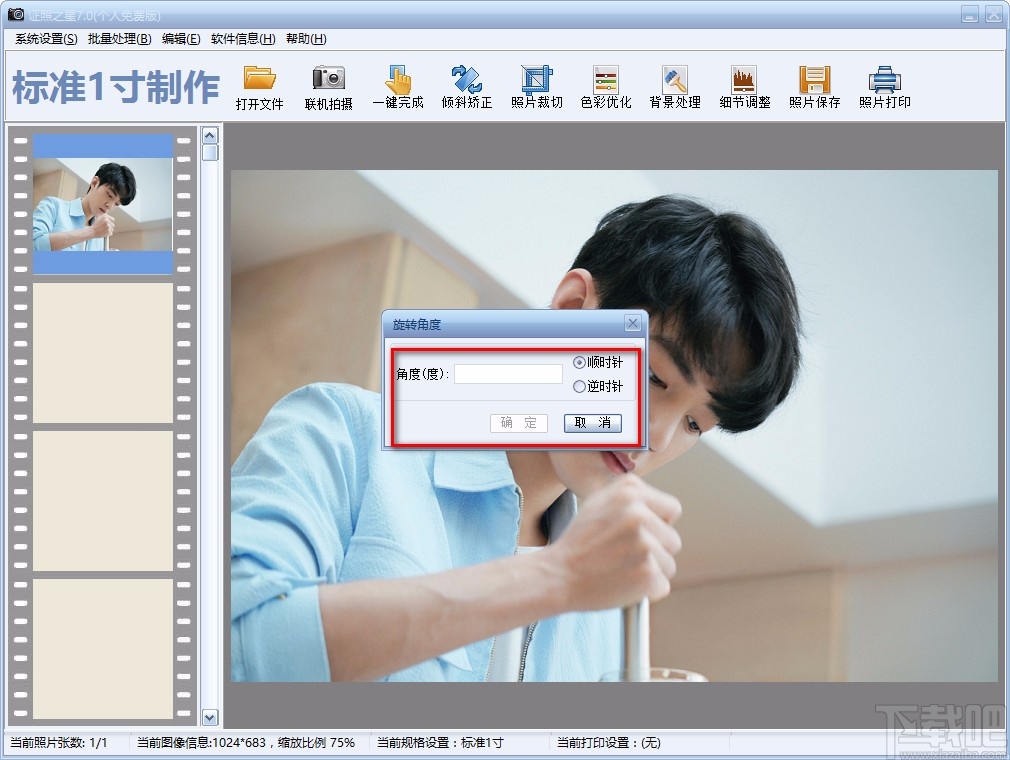Open 细节调整 detail adjustment
Screen dimensions: 1010x760
745,88
